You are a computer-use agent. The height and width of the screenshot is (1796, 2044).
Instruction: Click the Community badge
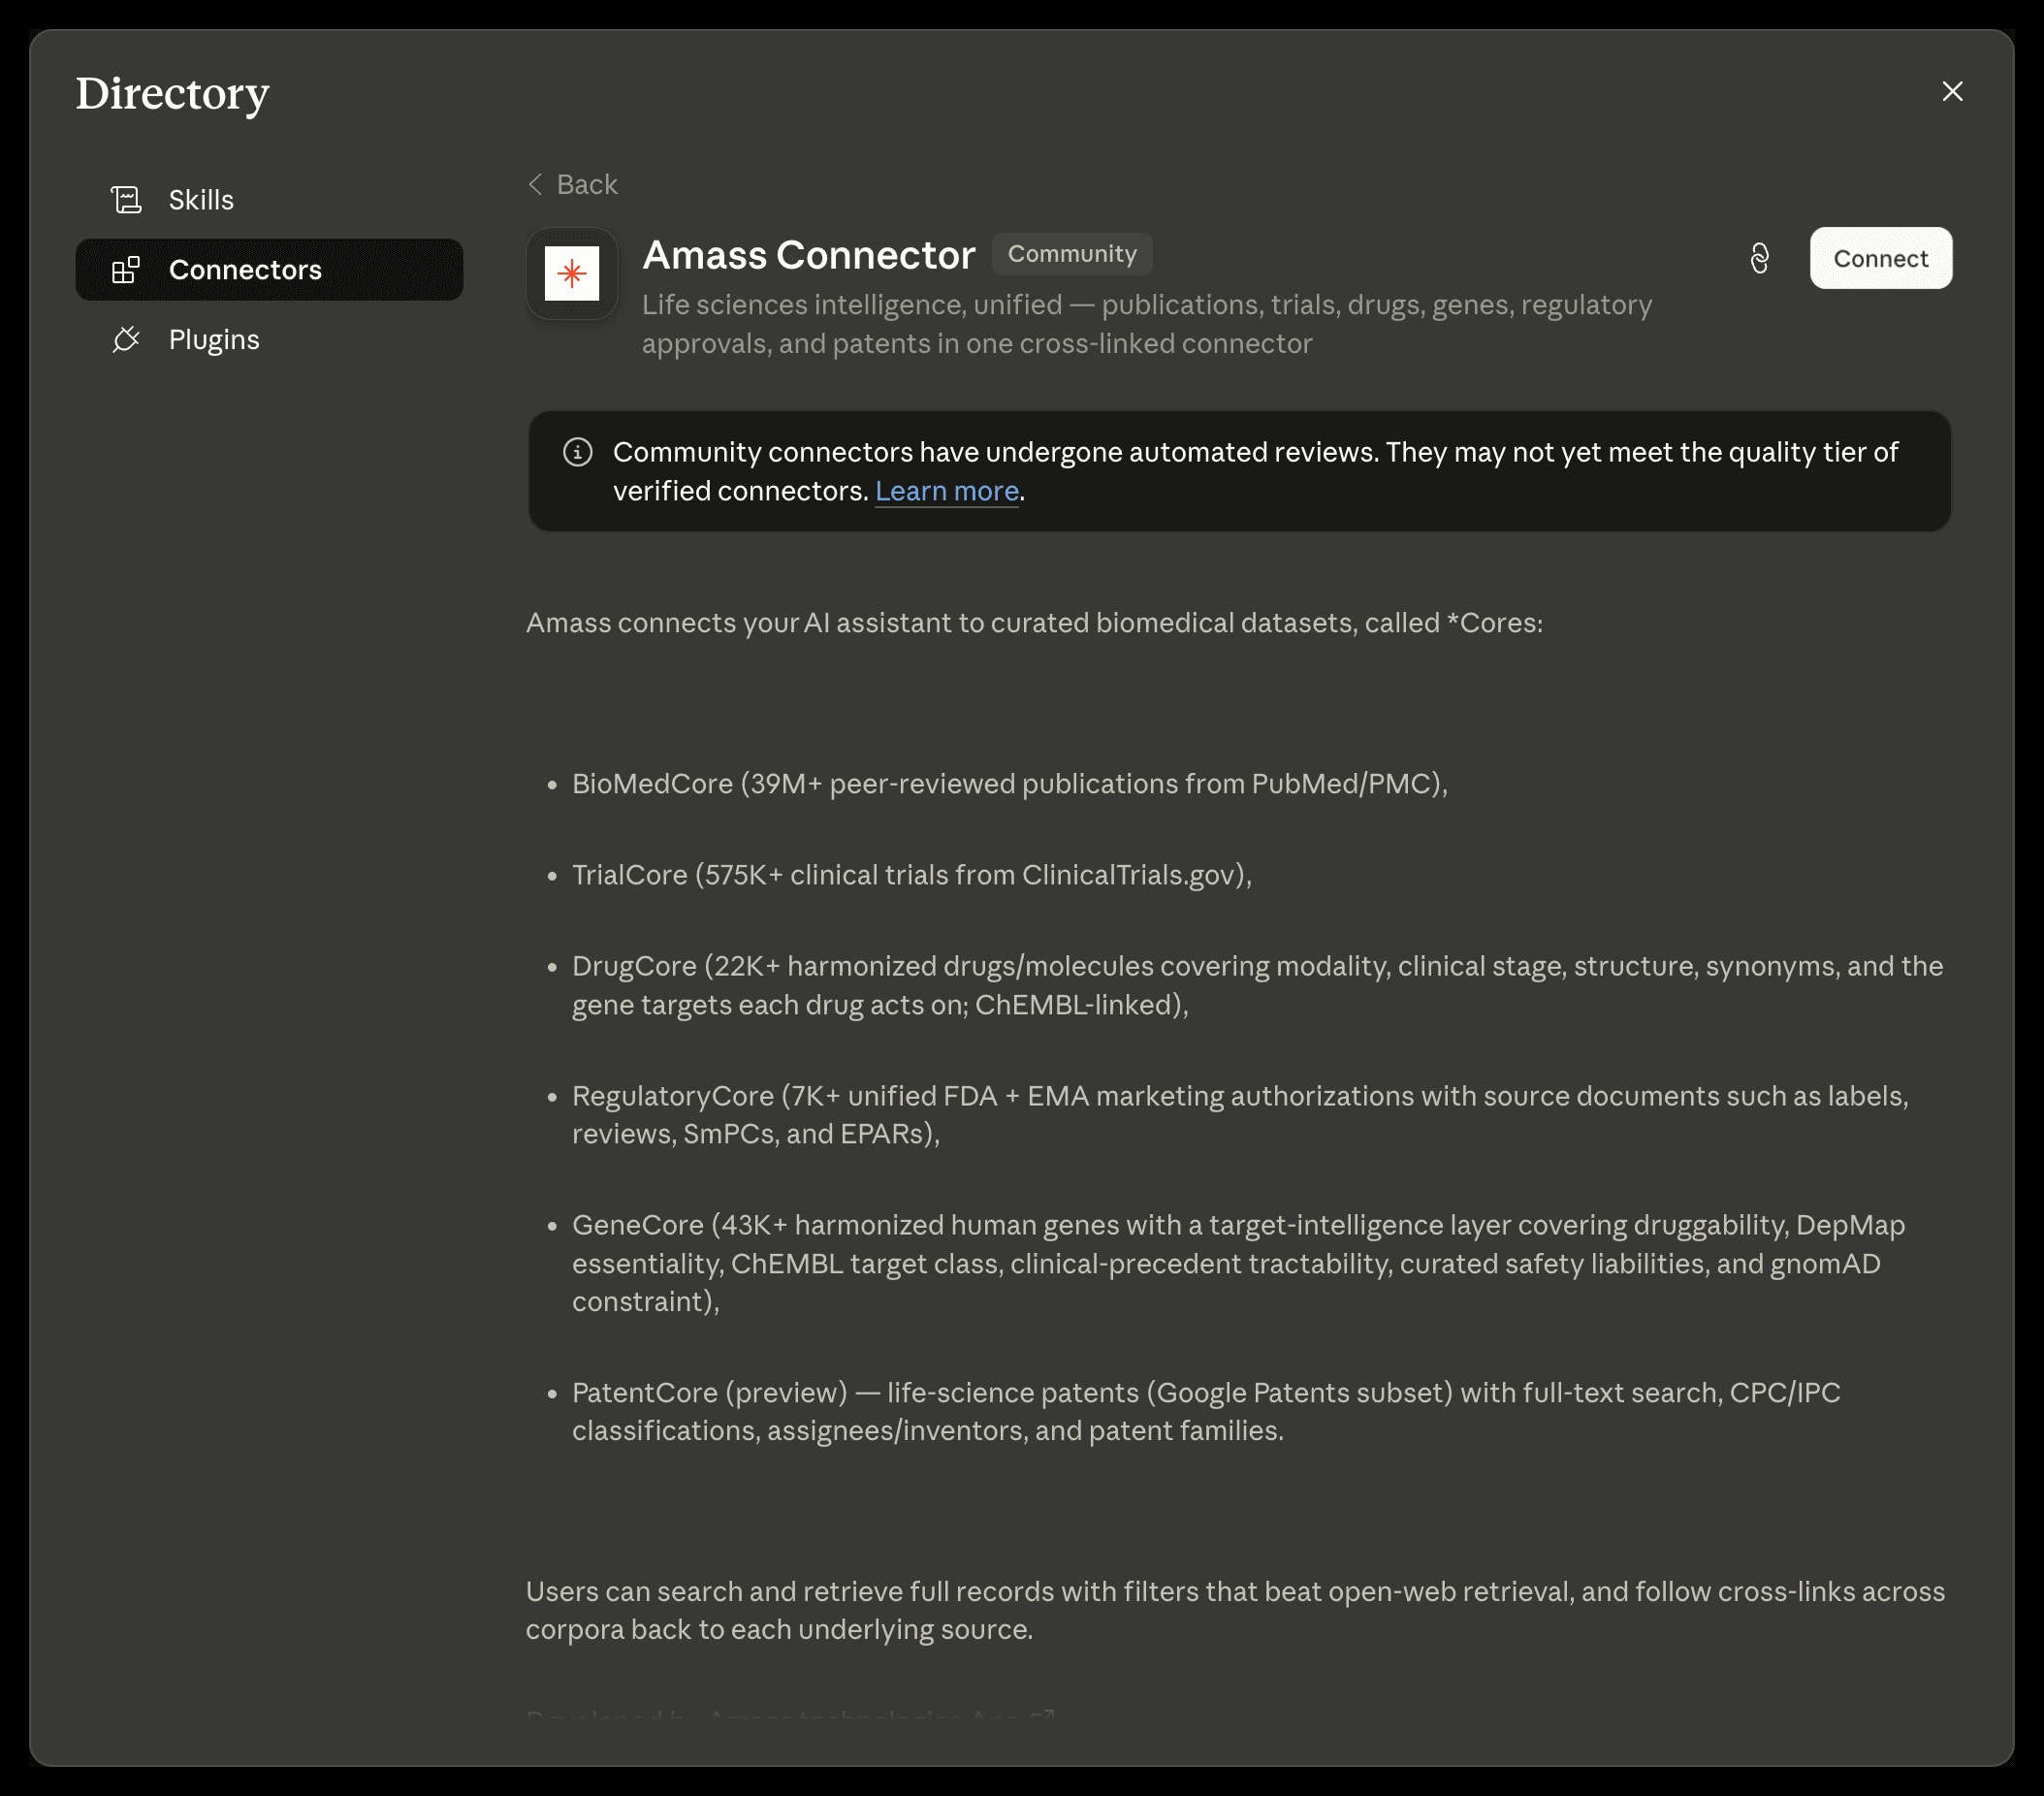click(1072, 254)
